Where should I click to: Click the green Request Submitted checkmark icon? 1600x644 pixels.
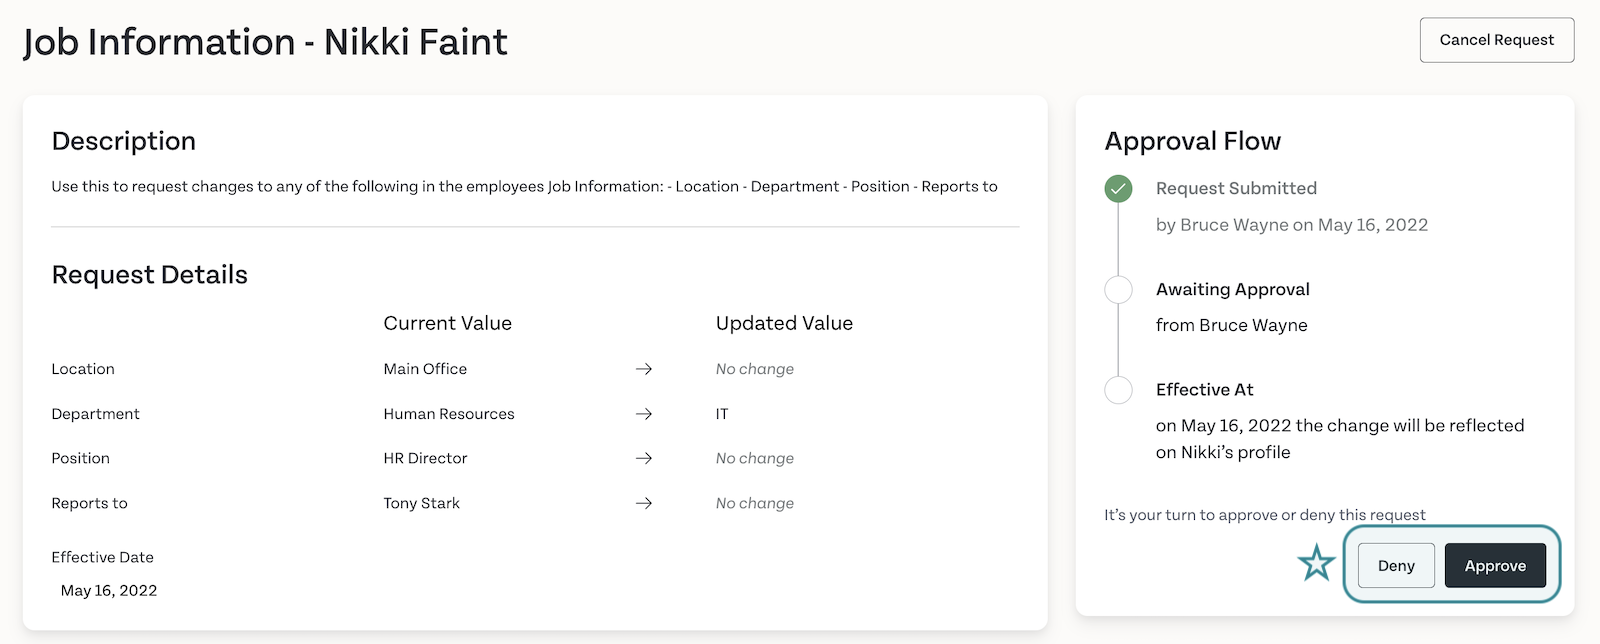coord(1118,188)
